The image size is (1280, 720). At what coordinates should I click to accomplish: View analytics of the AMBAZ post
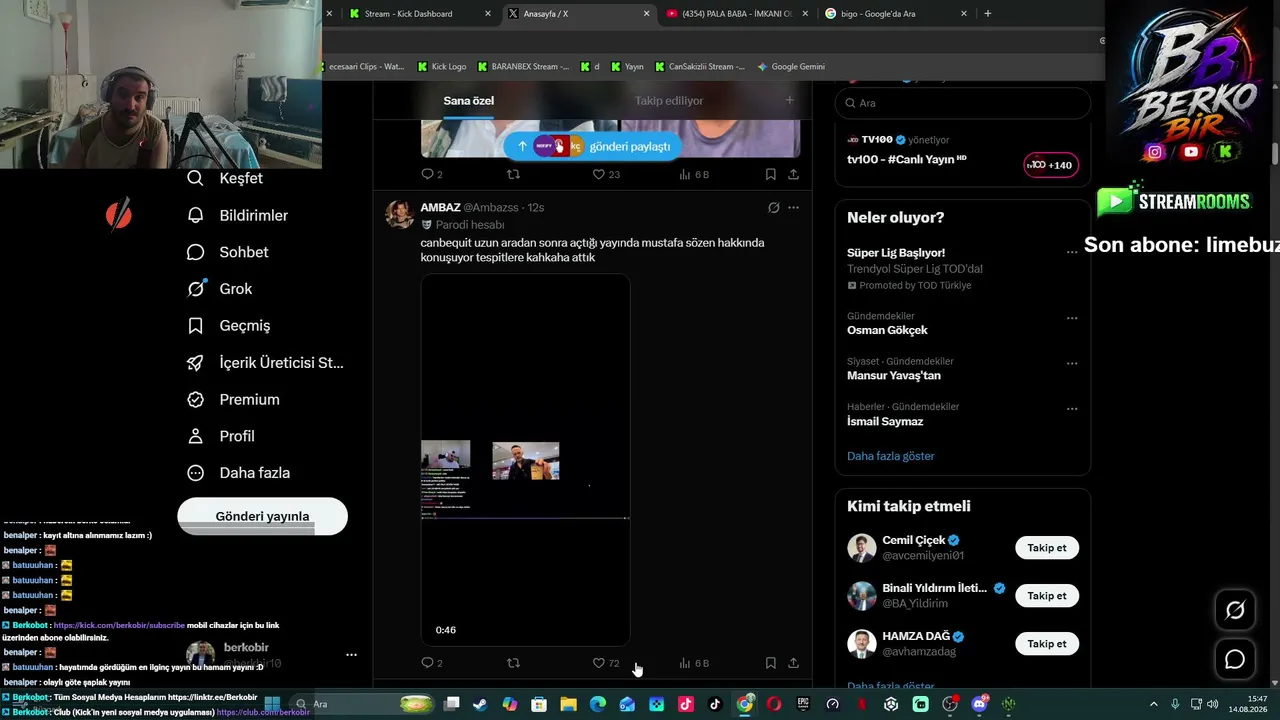[694, 663]
